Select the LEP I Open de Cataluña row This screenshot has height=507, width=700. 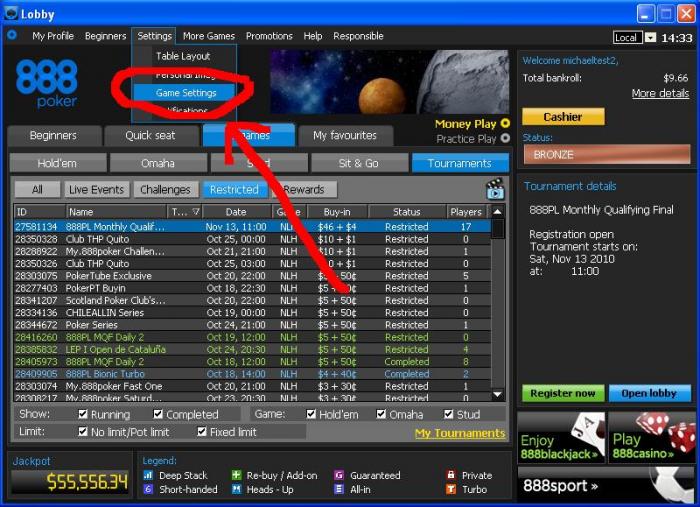click(253, 349)
